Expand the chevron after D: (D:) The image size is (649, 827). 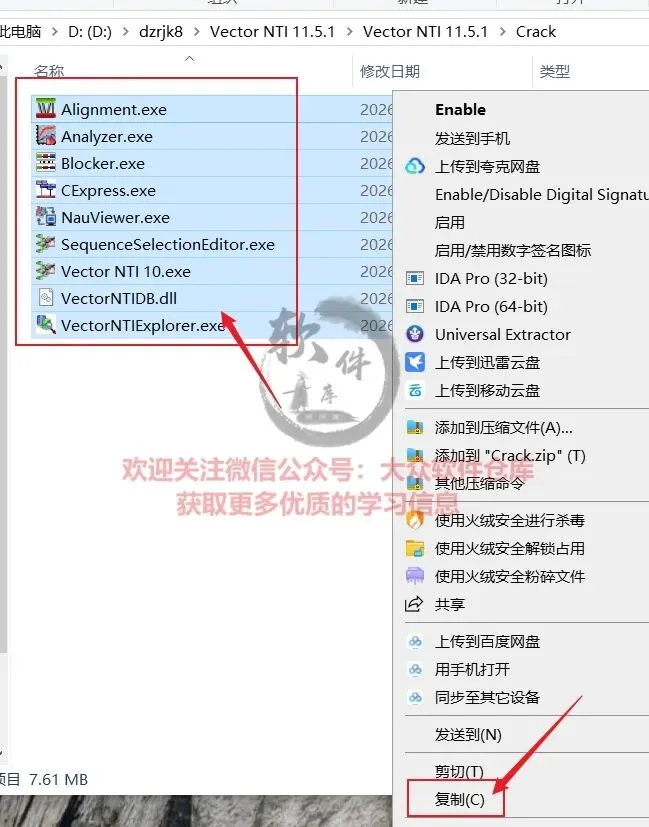(x=125, y=32)
